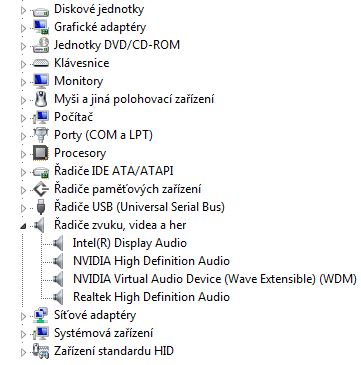This screenshot has height=365, width=361.
Task: Select Řadiče paměťových zařízení label
Action: [127, 189]
